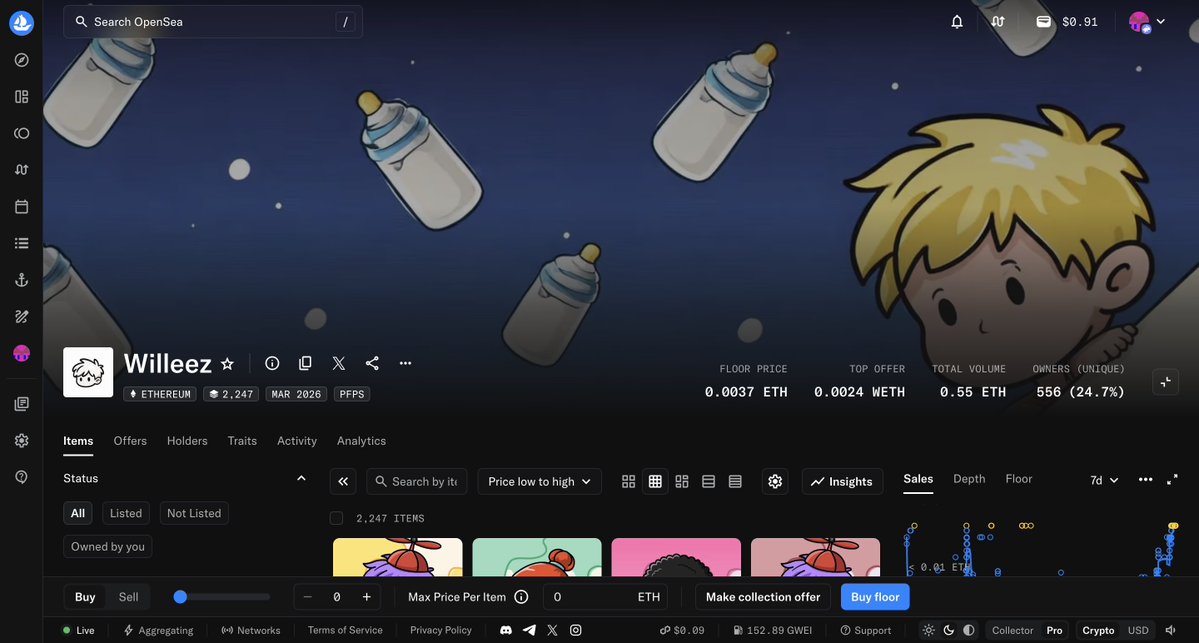
Task: Open wallet balance $0.91
Action: [x=1067, y=21]
